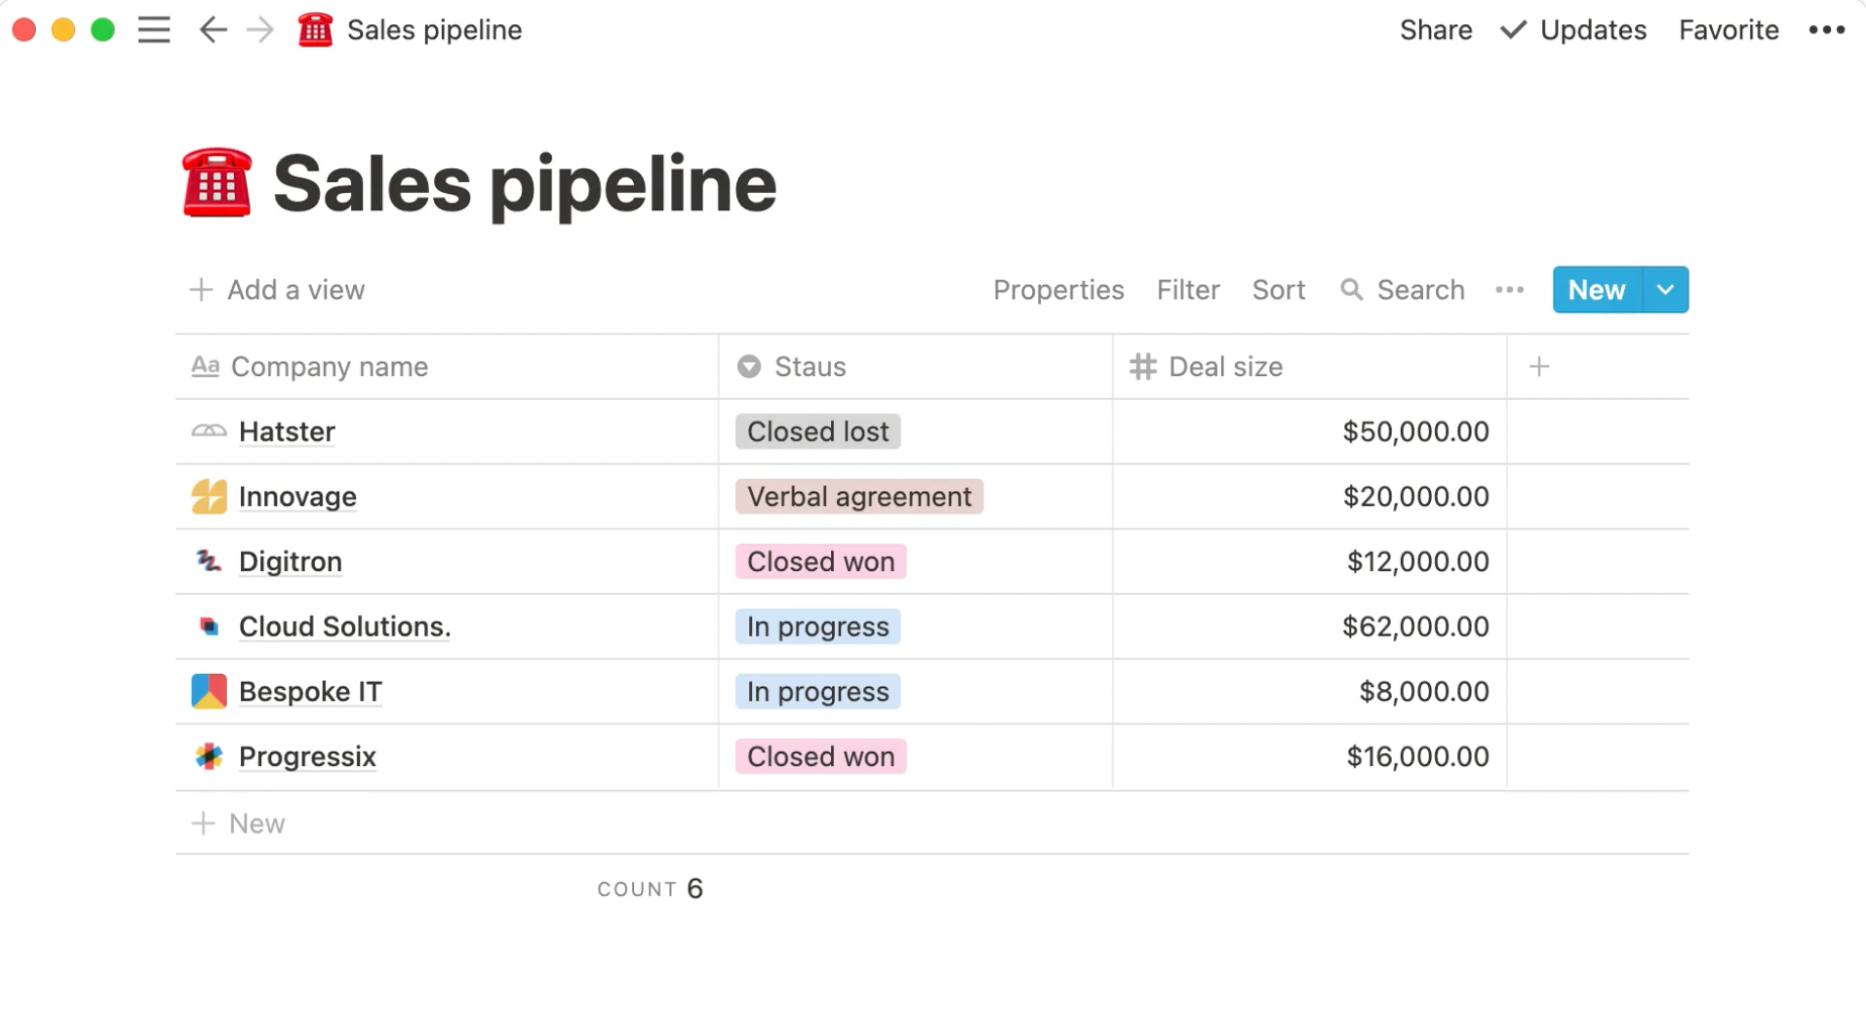Select the Closed lost status tag on Hatster
The image size is (1866, 1016).
(817, 431)
